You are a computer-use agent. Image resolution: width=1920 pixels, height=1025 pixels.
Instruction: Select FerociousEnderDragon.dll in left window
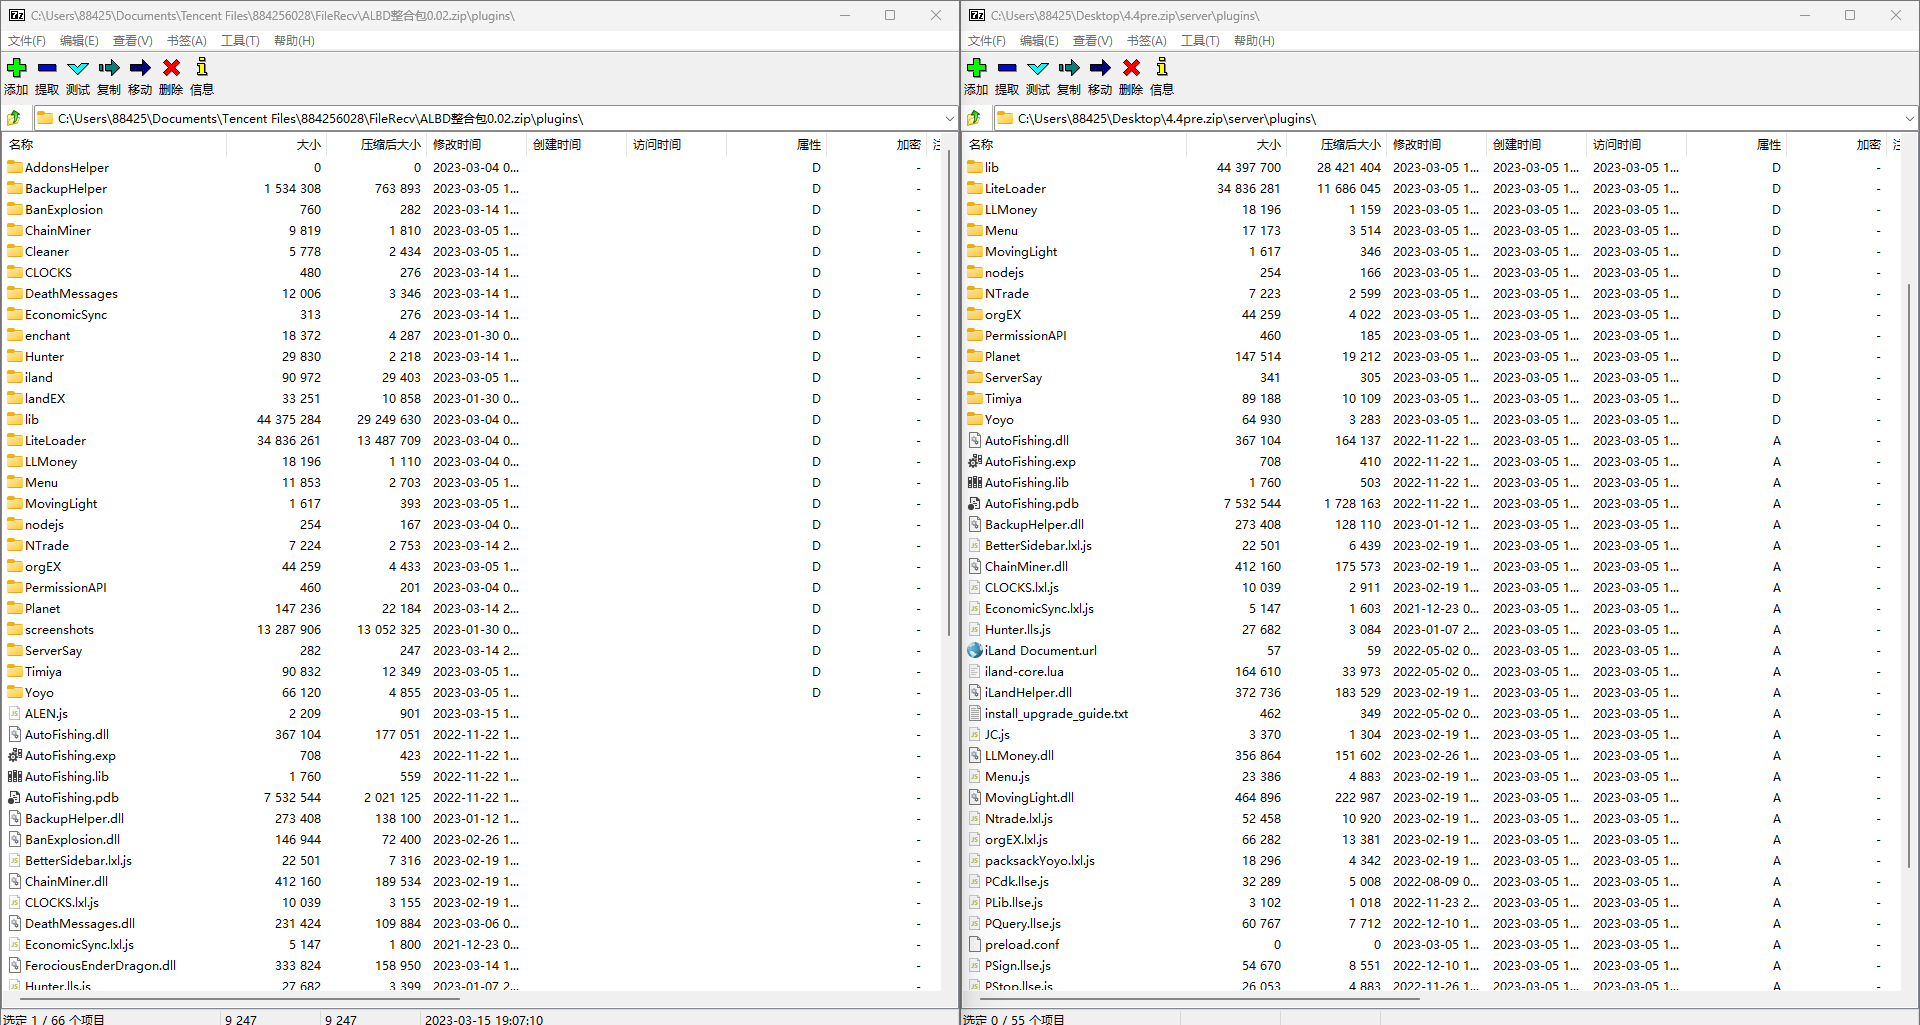[100, 966]
